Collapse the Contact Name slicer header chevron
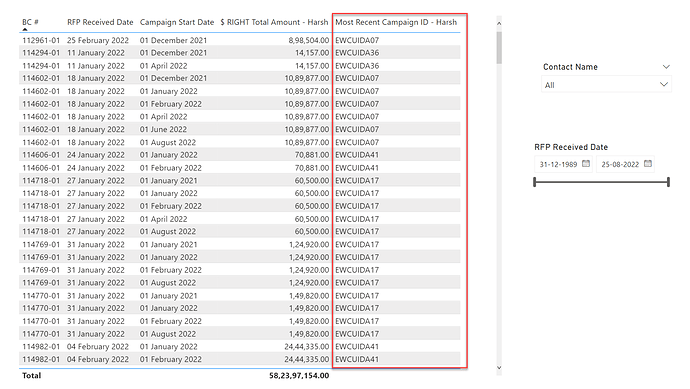 point(666,67)
